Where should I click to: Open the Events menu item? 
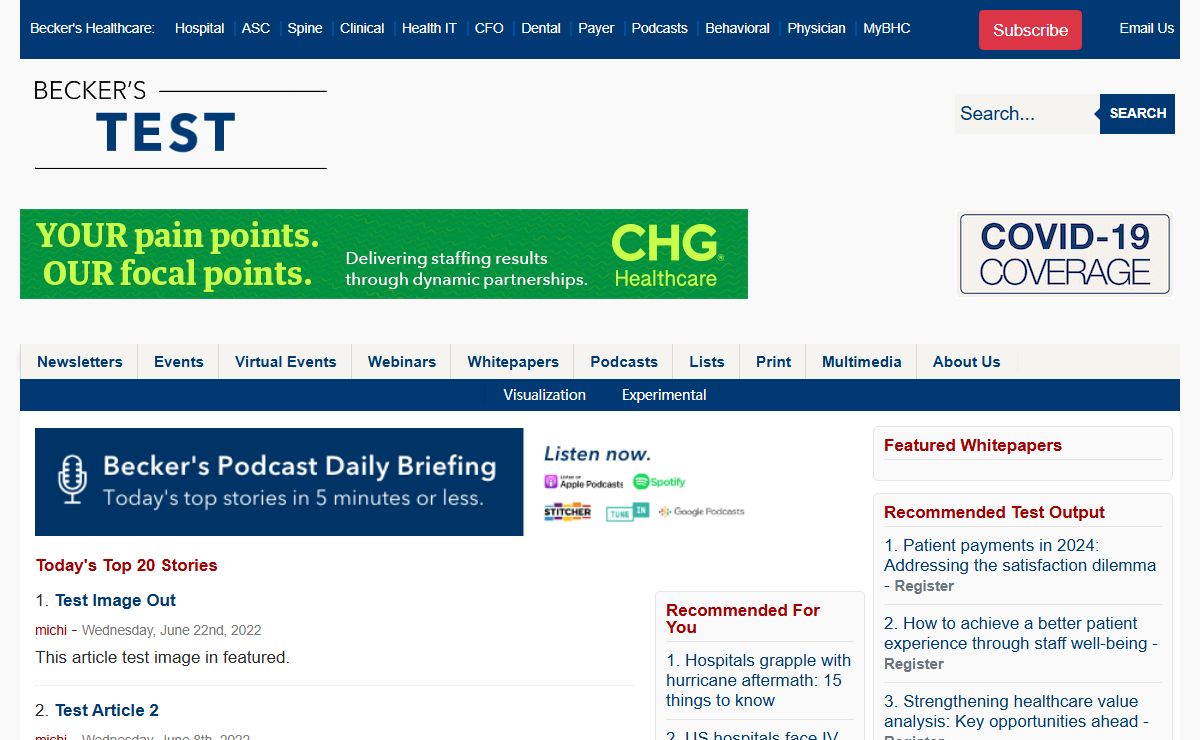[179, 362]
